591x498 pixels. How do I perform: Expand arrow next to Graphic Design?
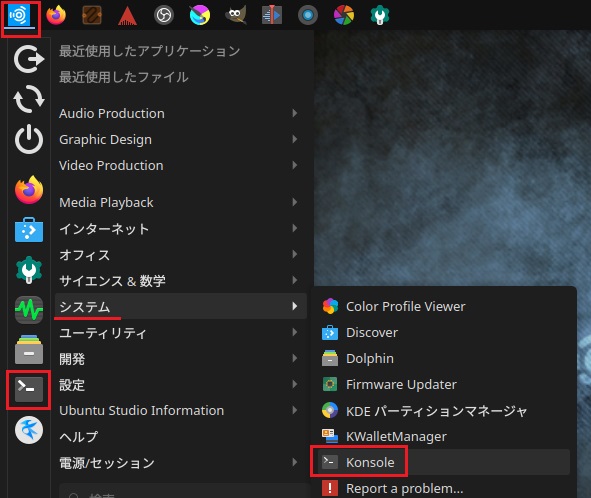(x=294, y=139)
